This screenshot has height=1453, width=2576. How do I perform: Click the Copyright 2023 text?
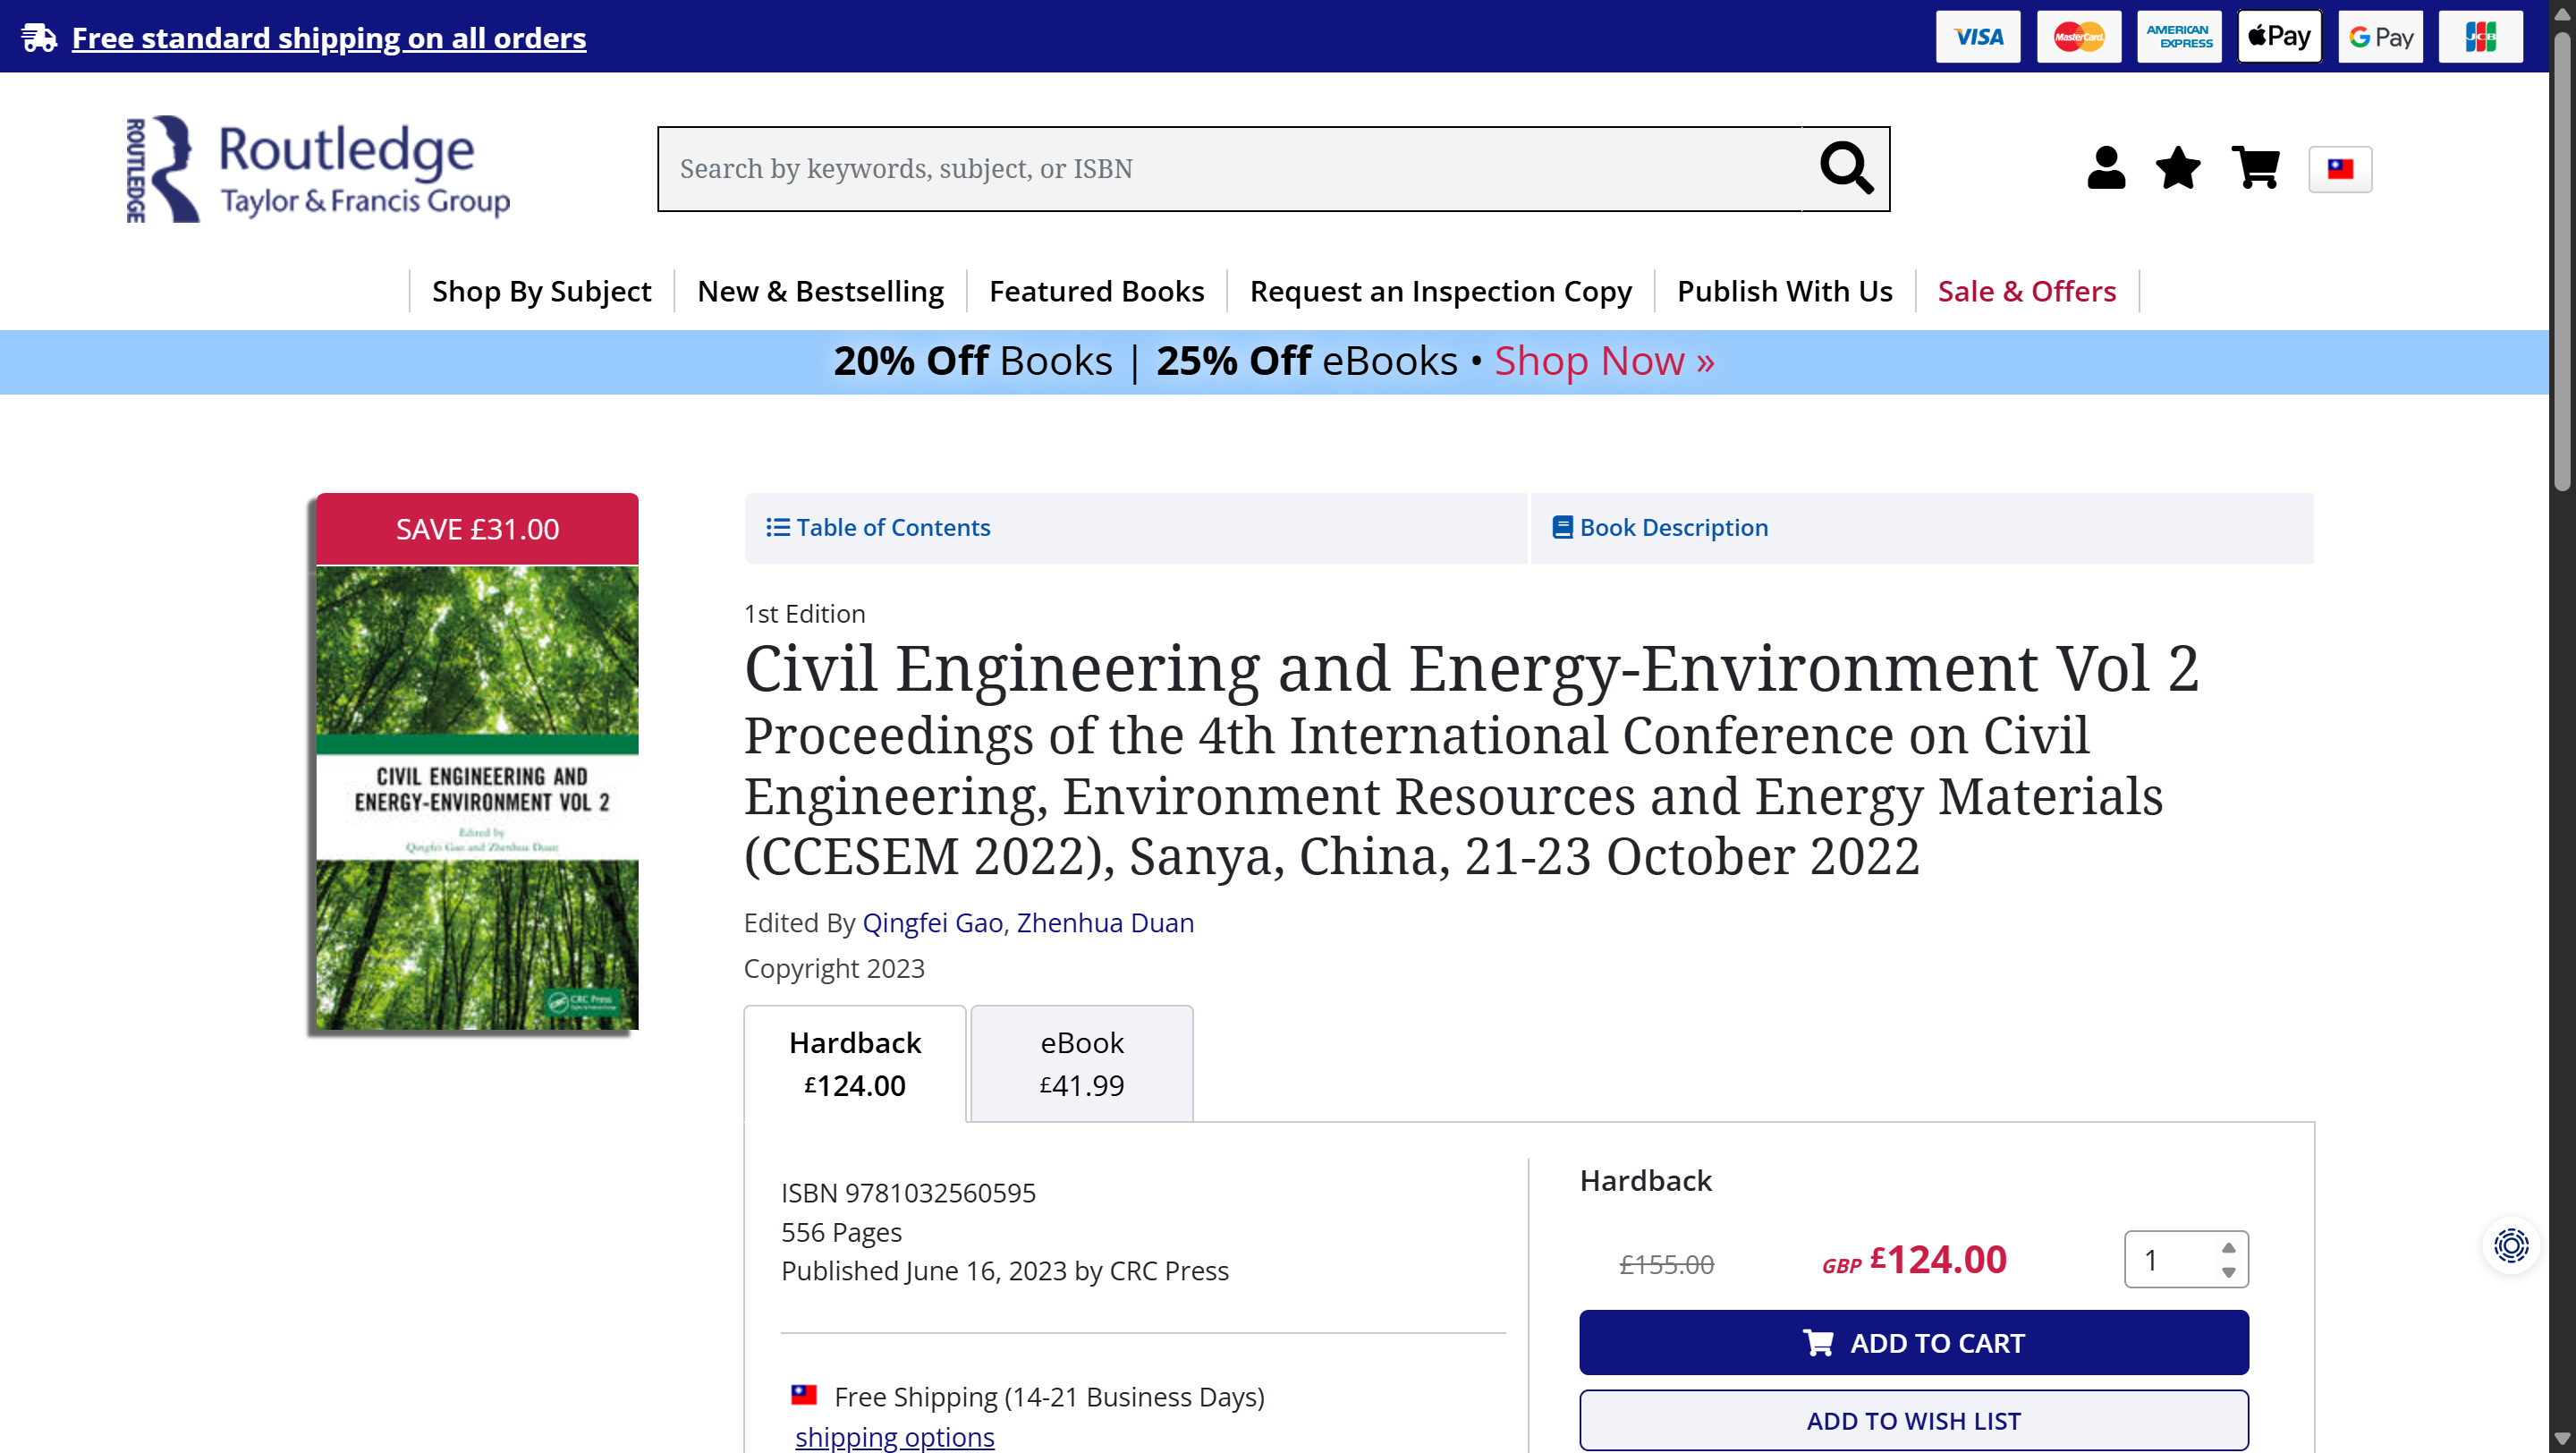coord(834,969)
